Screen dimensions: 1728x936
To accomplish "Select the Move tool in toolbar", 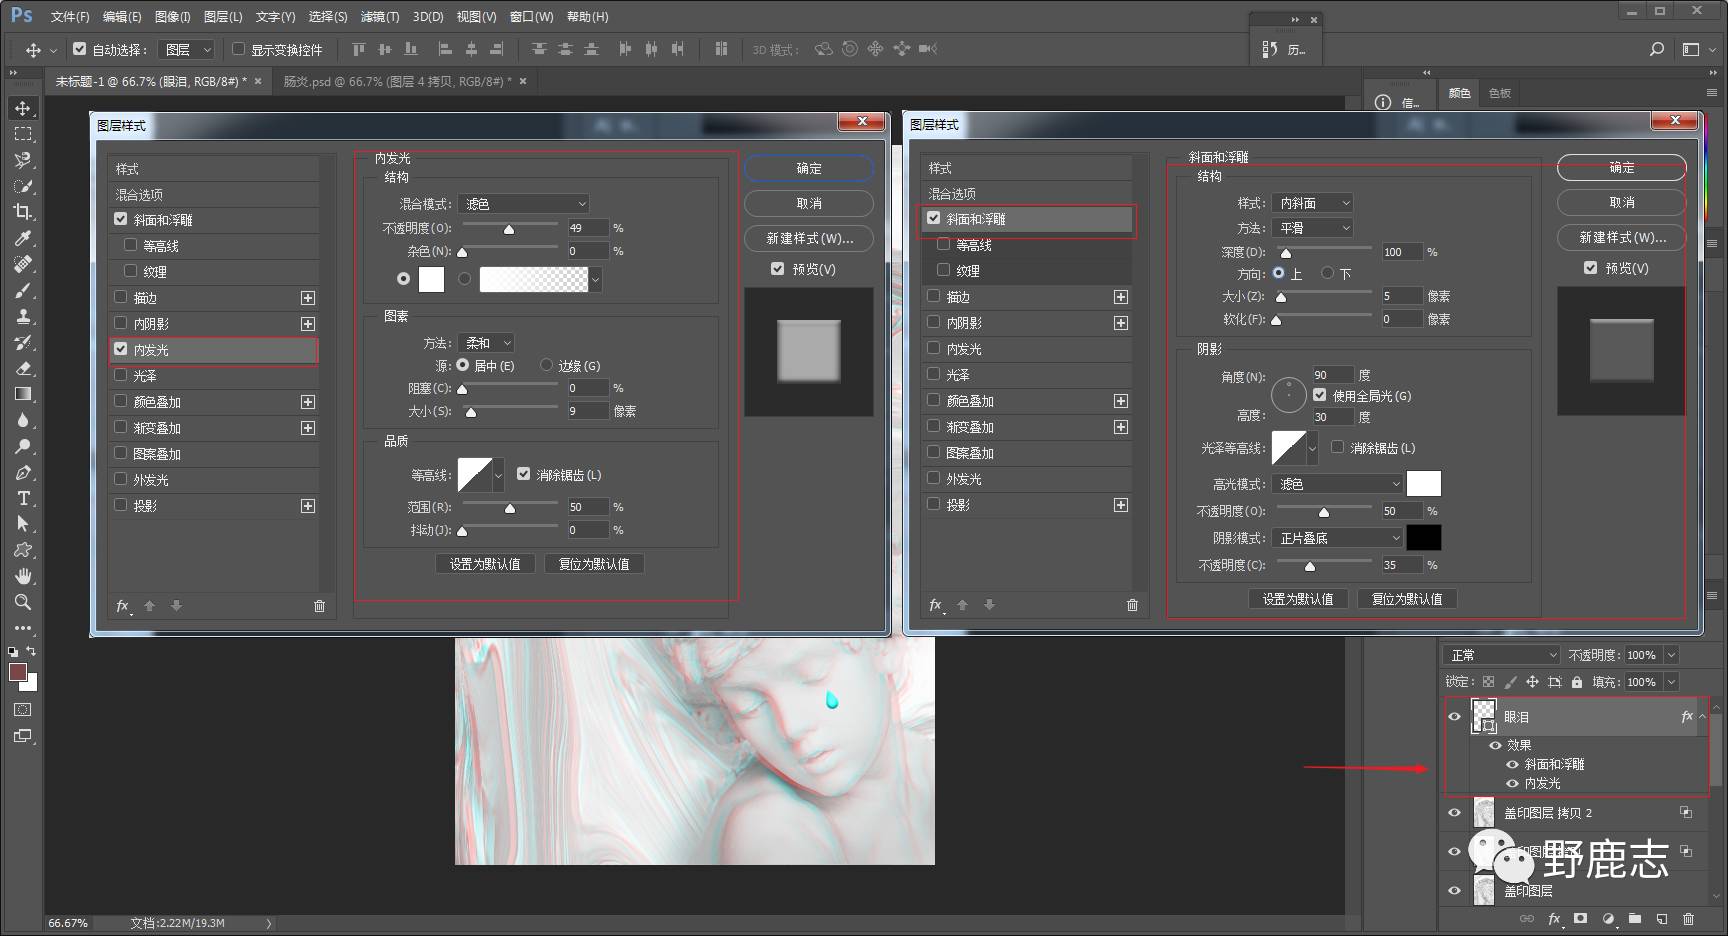I will (22, 108).
